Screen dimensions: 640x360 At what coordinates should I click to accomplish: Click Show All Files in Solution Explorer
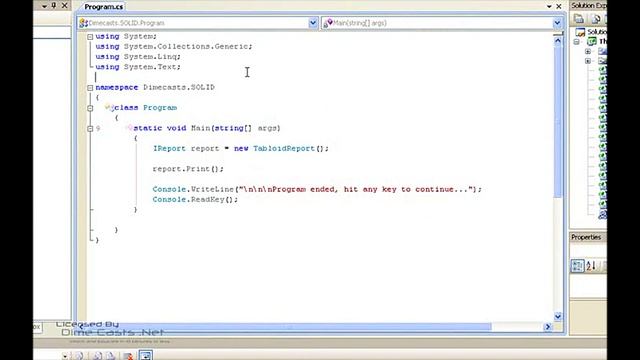click(596, 18)
